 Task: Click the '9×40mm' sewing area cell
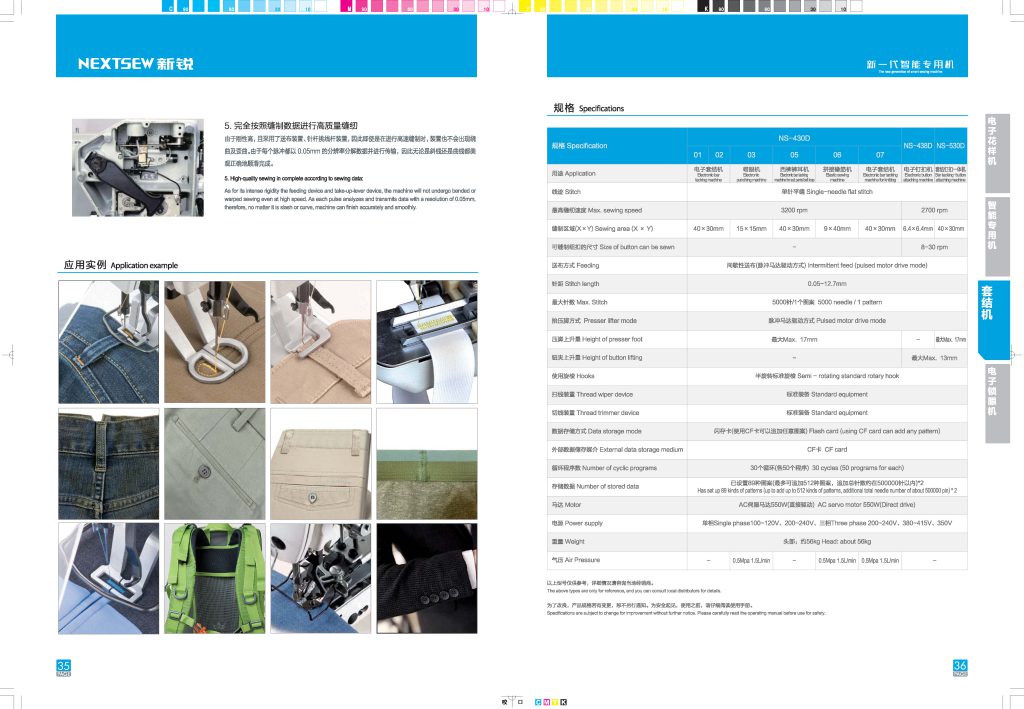837,228
